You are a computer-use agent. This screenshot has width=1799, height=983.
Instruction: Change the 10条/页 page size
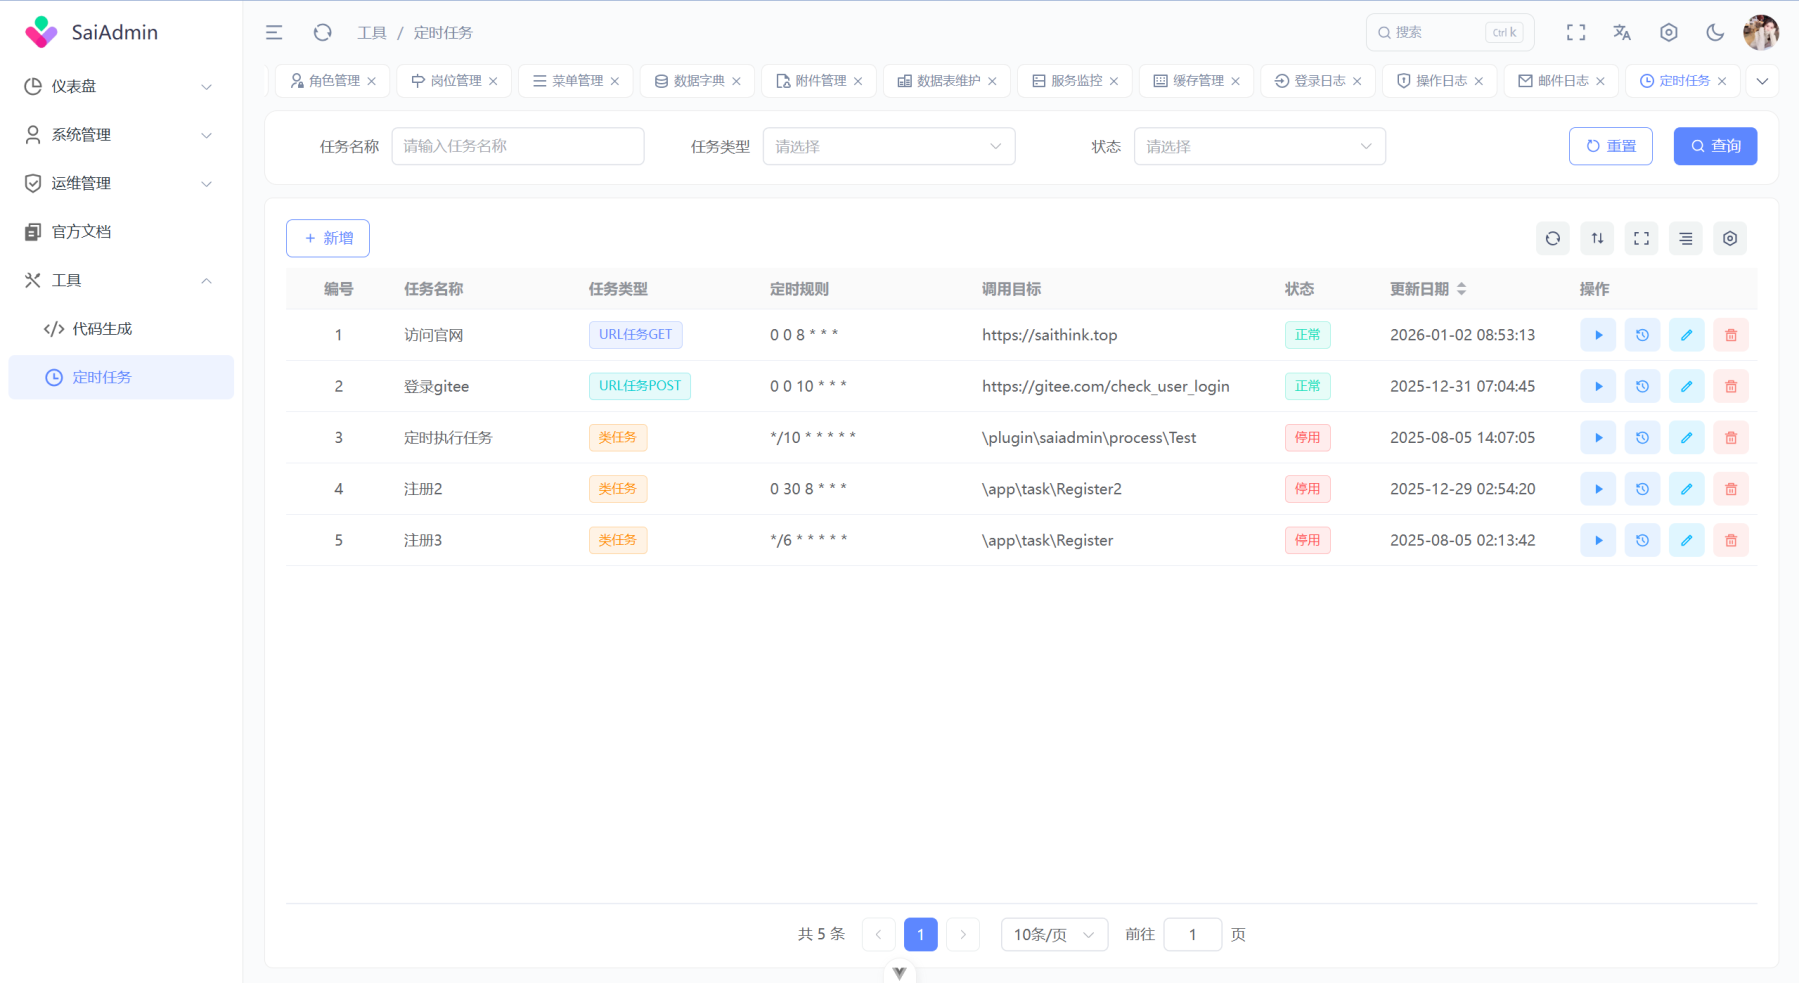point(1053,934)
